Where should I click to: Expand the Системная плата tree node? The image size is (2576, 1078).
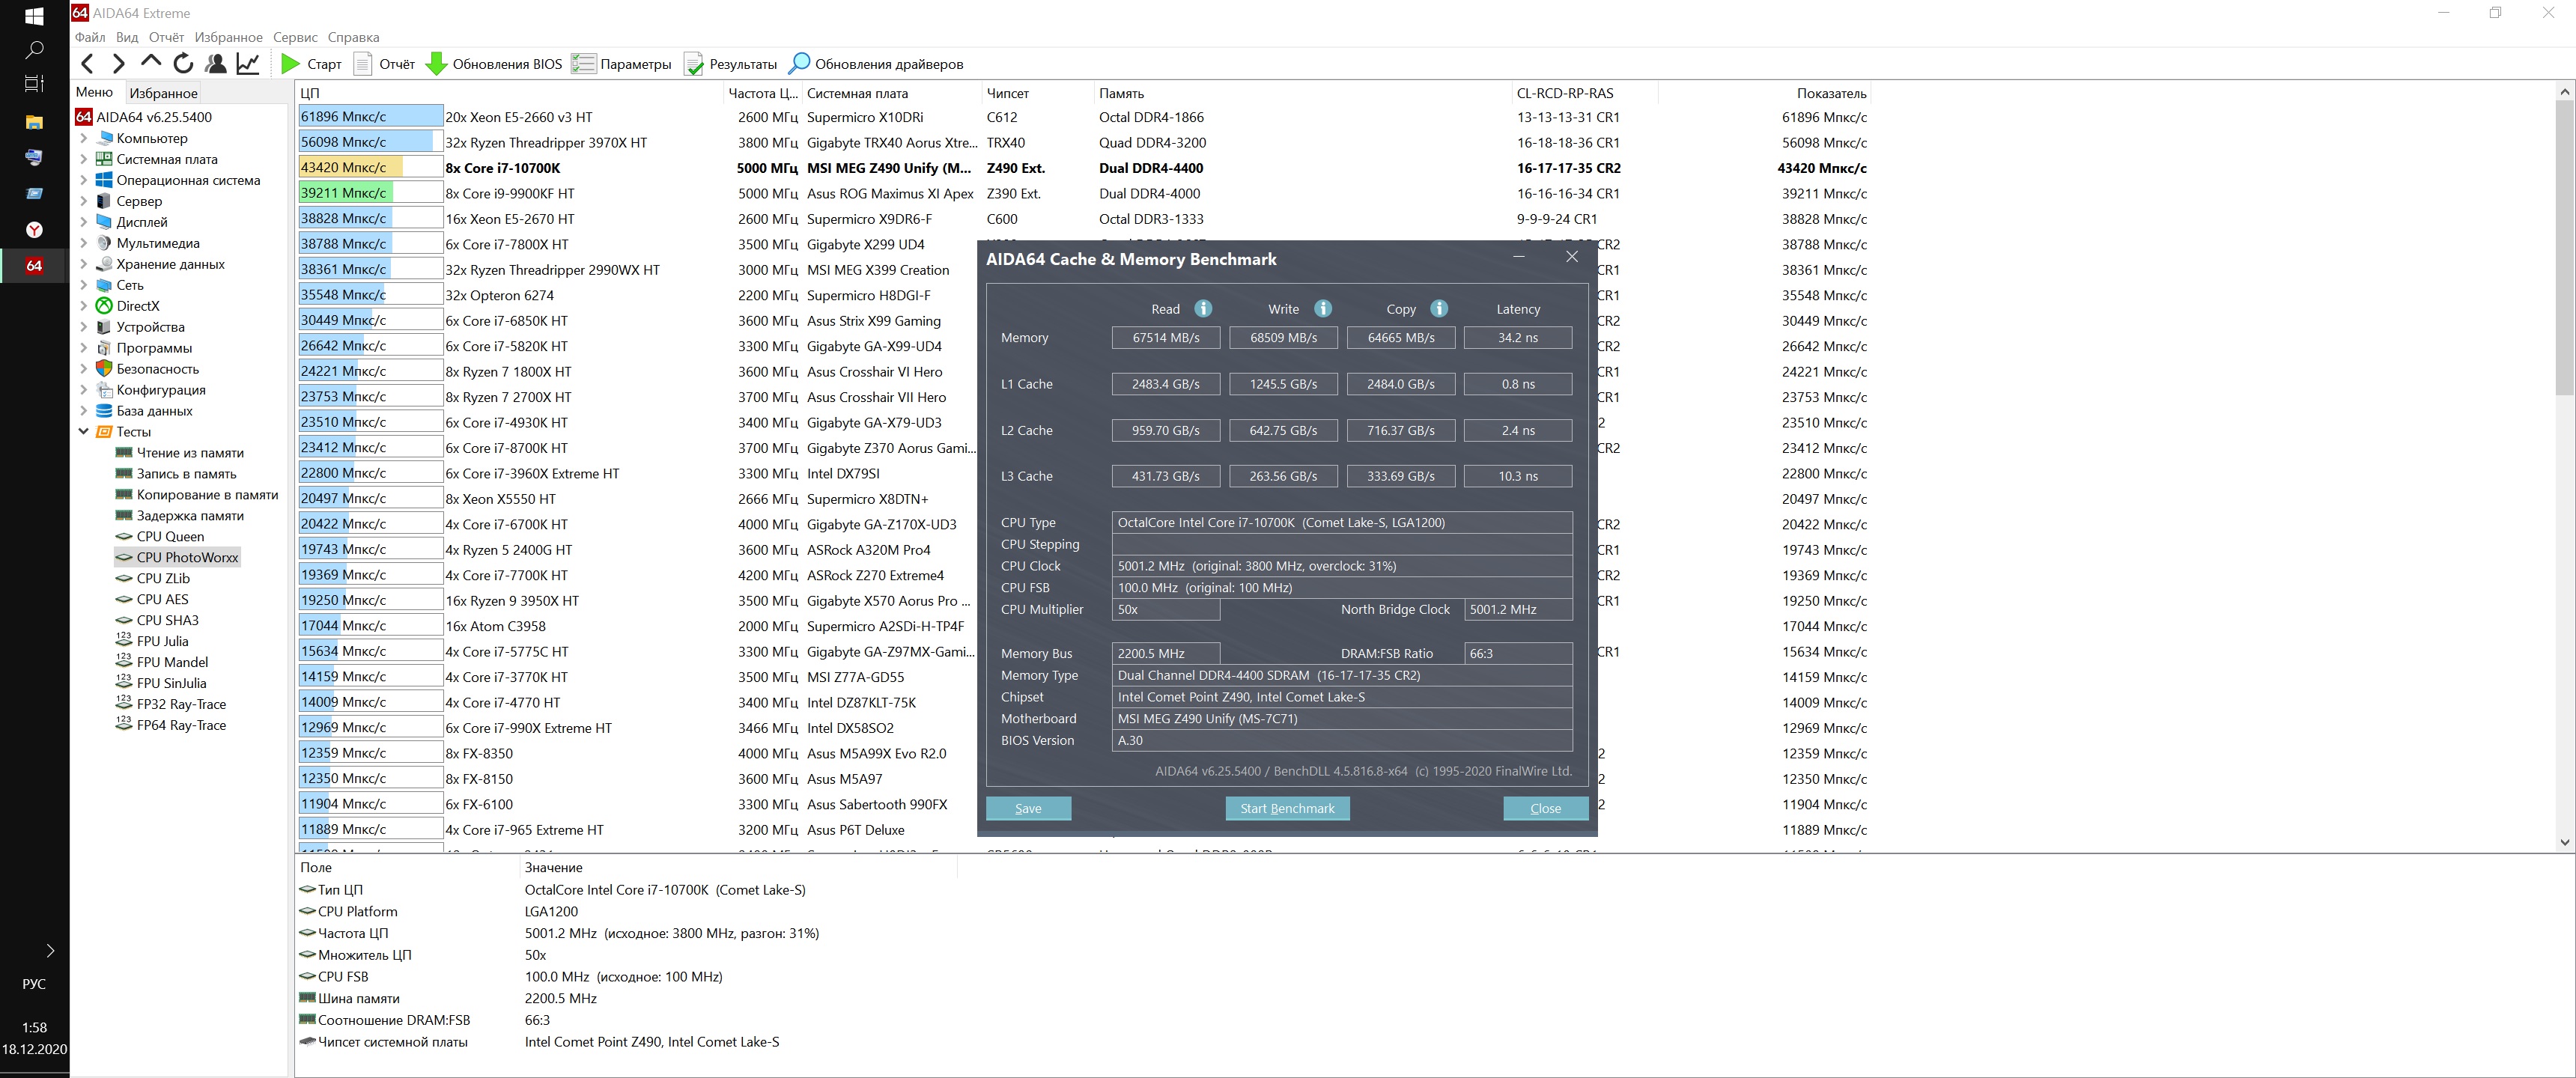tap(84, 160)
